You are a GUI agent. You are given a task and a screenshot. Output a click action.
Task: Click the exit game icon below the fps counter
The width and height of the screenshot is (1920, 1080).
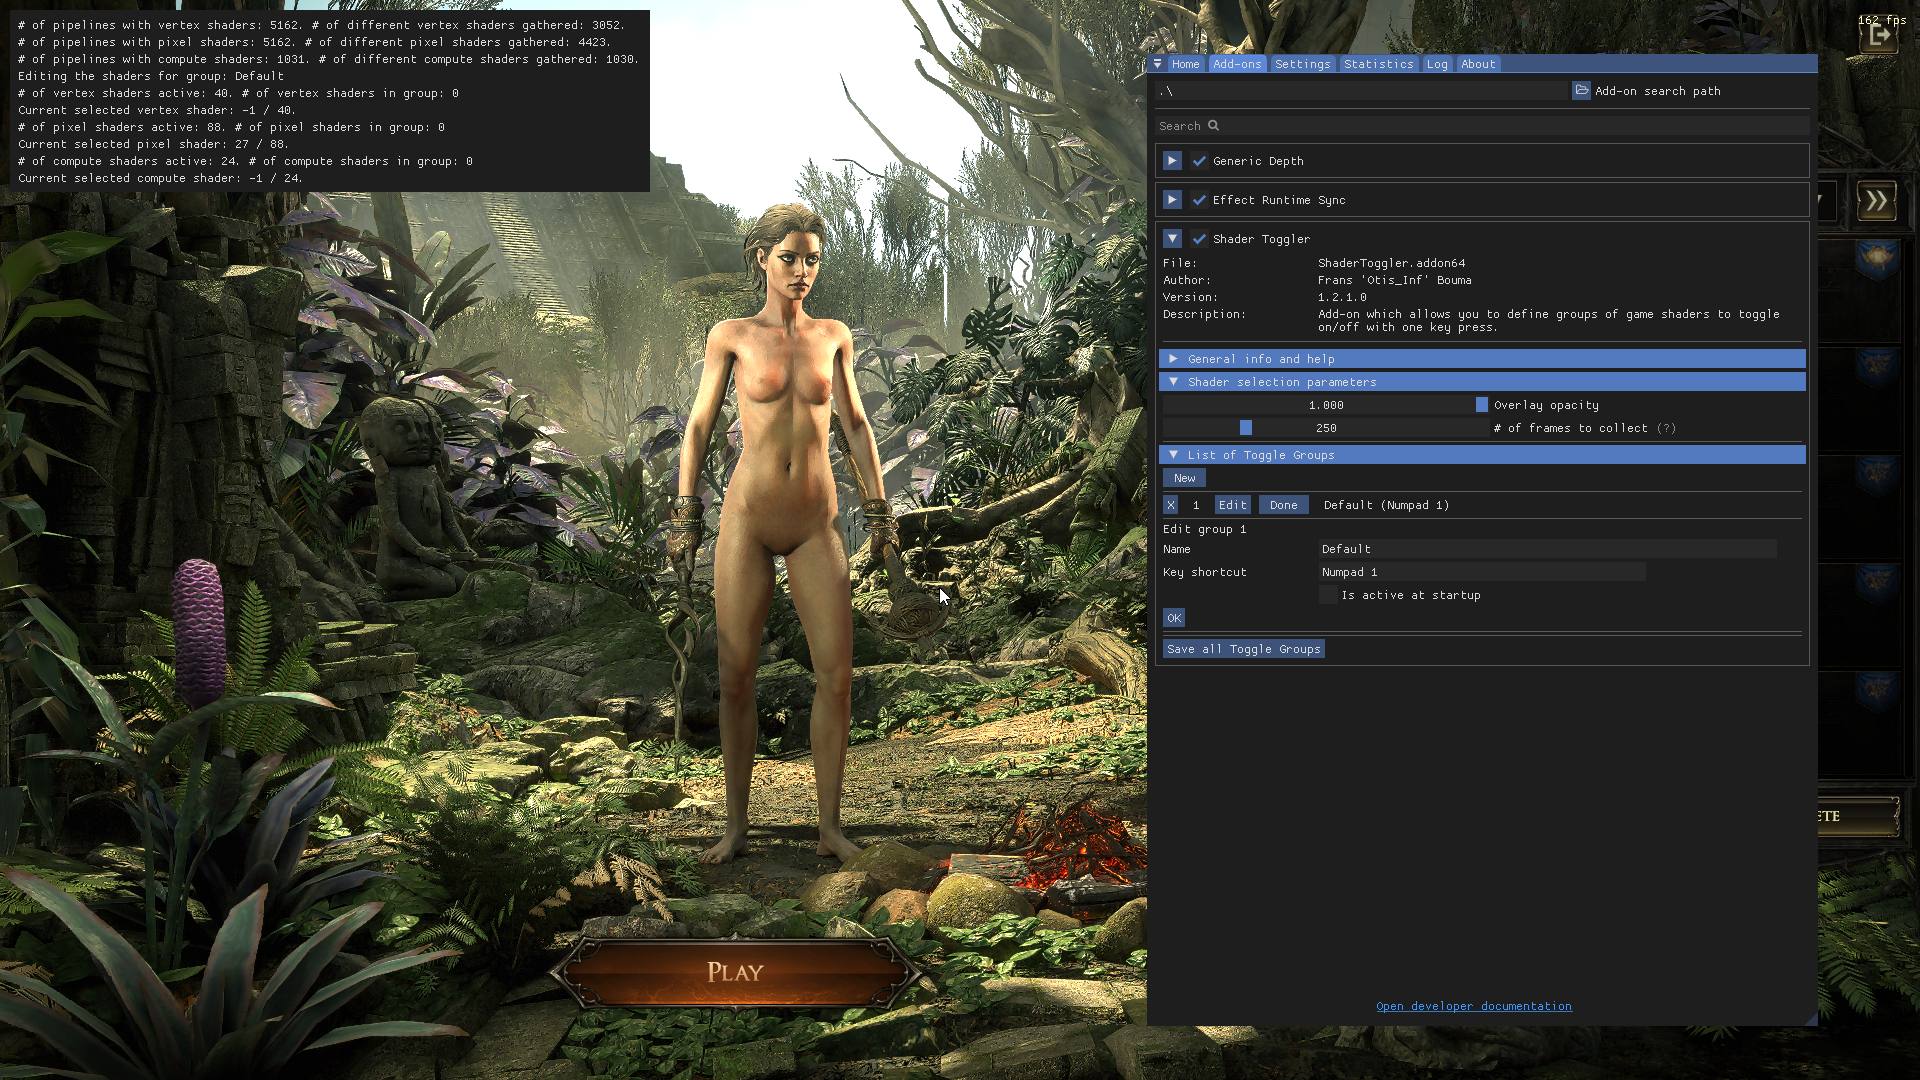tap(1878, 37)
